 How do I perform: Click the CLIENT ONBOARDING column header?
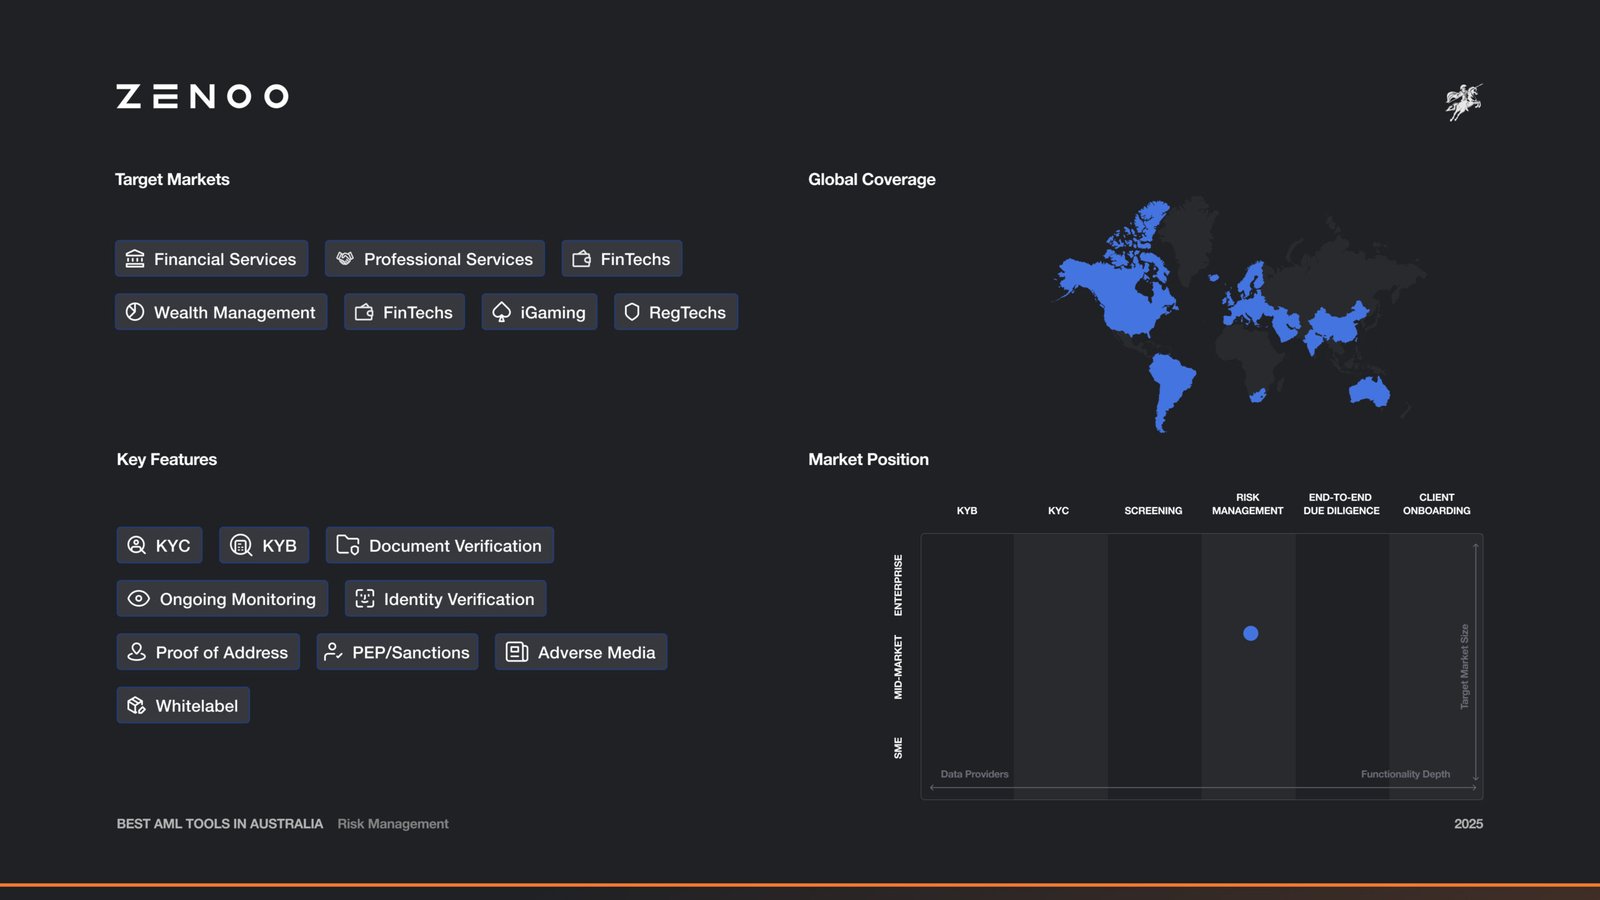pos(1436,504)
